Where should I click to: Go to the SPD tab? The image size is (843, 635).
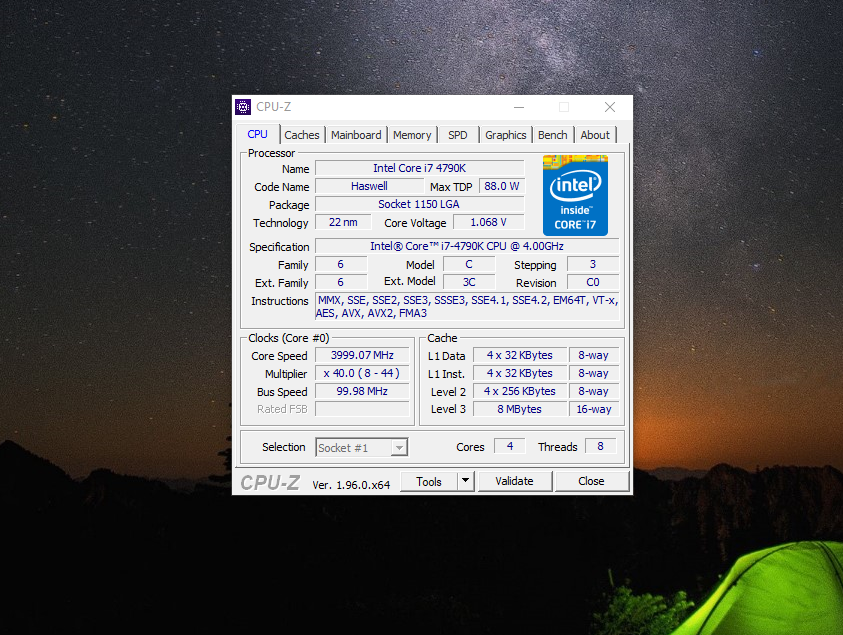(458, 135)
